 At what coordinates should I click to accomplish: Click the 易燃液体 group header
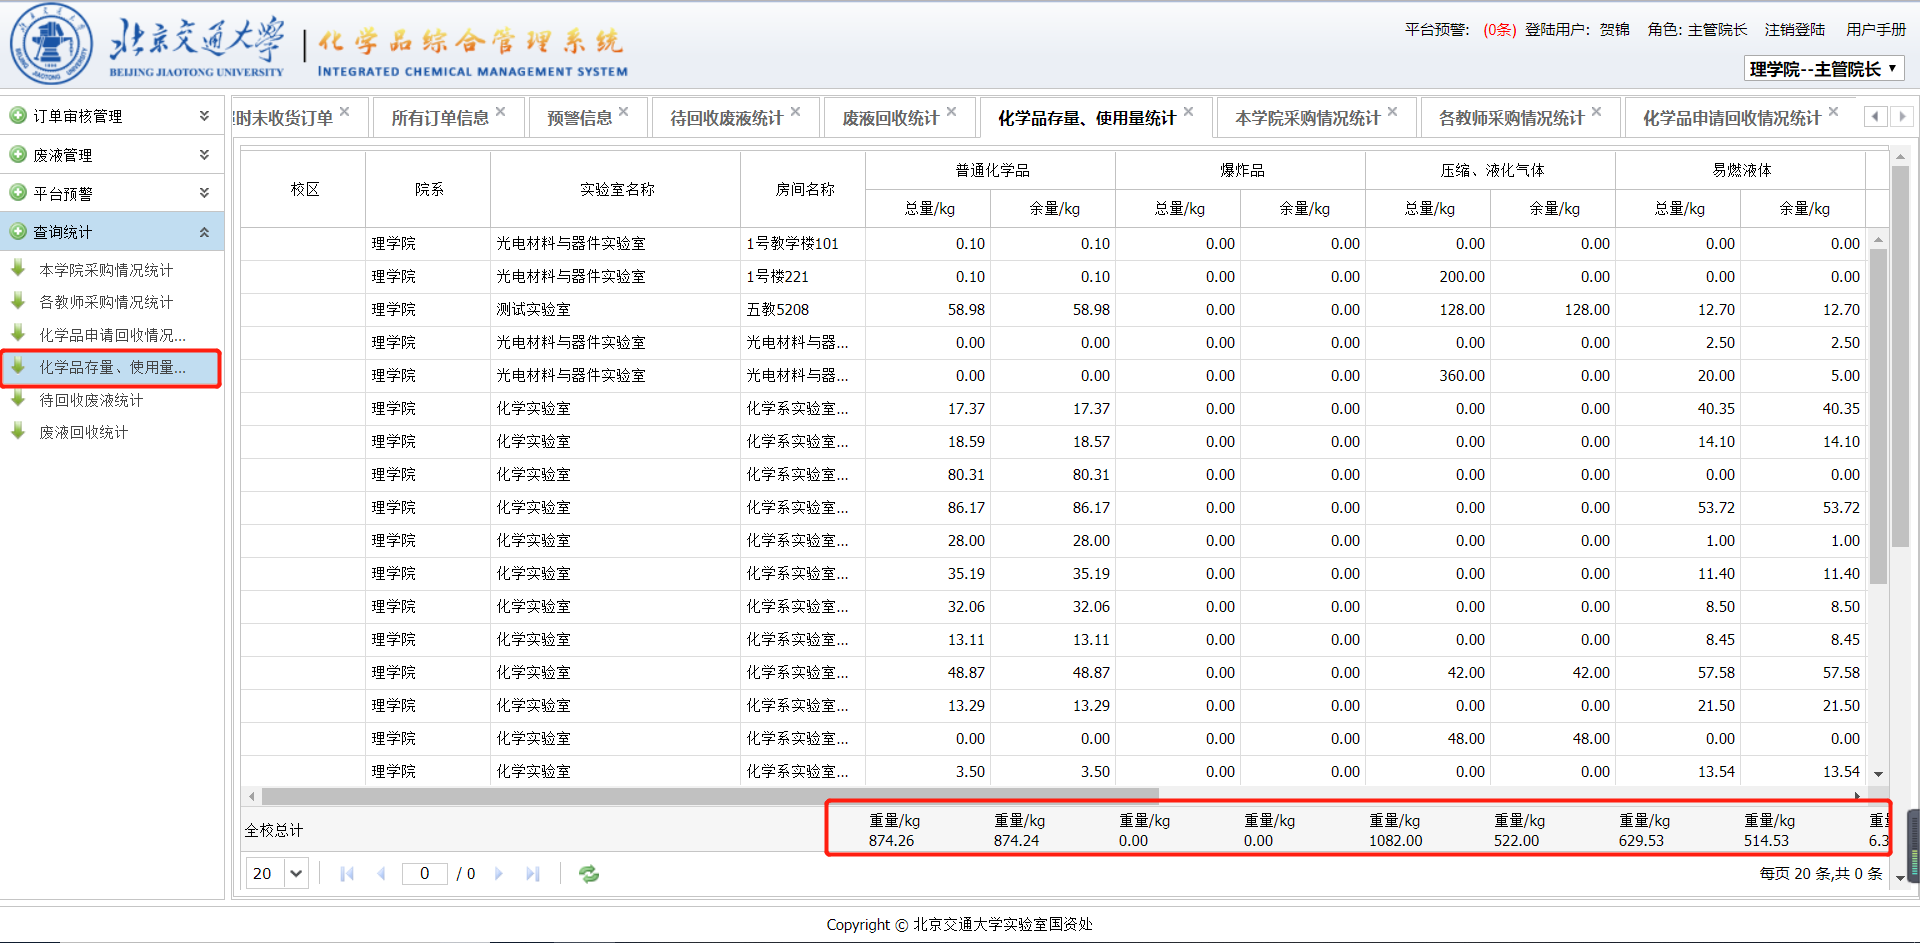pyautogui.click(x=1741, y=170)
